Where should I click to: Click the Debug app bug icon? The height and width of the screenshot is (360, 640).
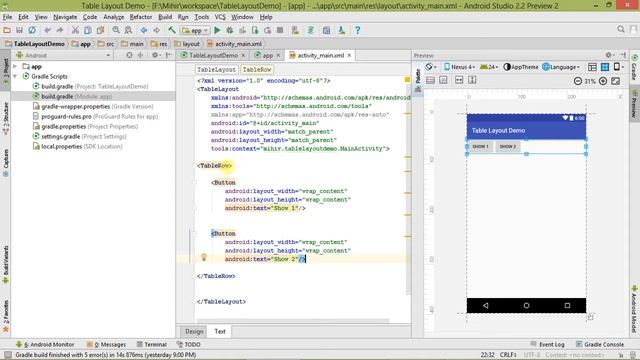click(x=230, y=30)
